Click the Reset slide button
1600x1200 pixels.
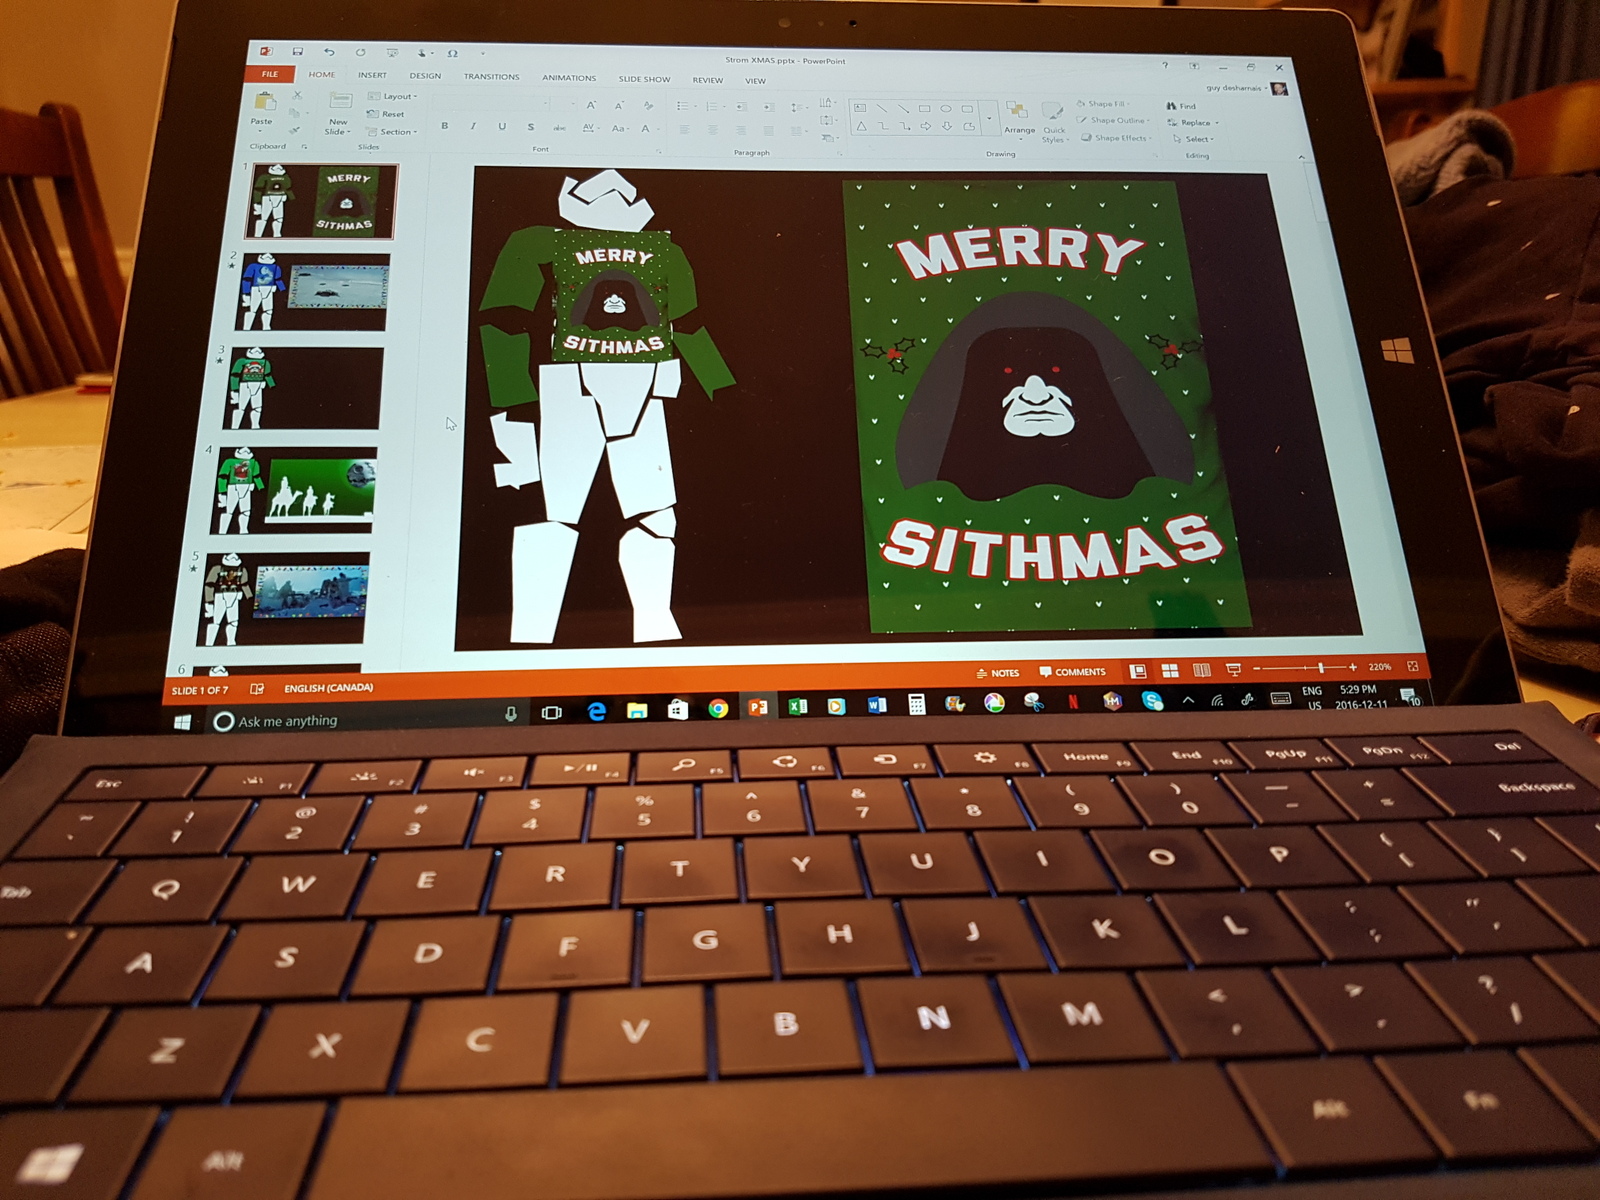(386, 114)
